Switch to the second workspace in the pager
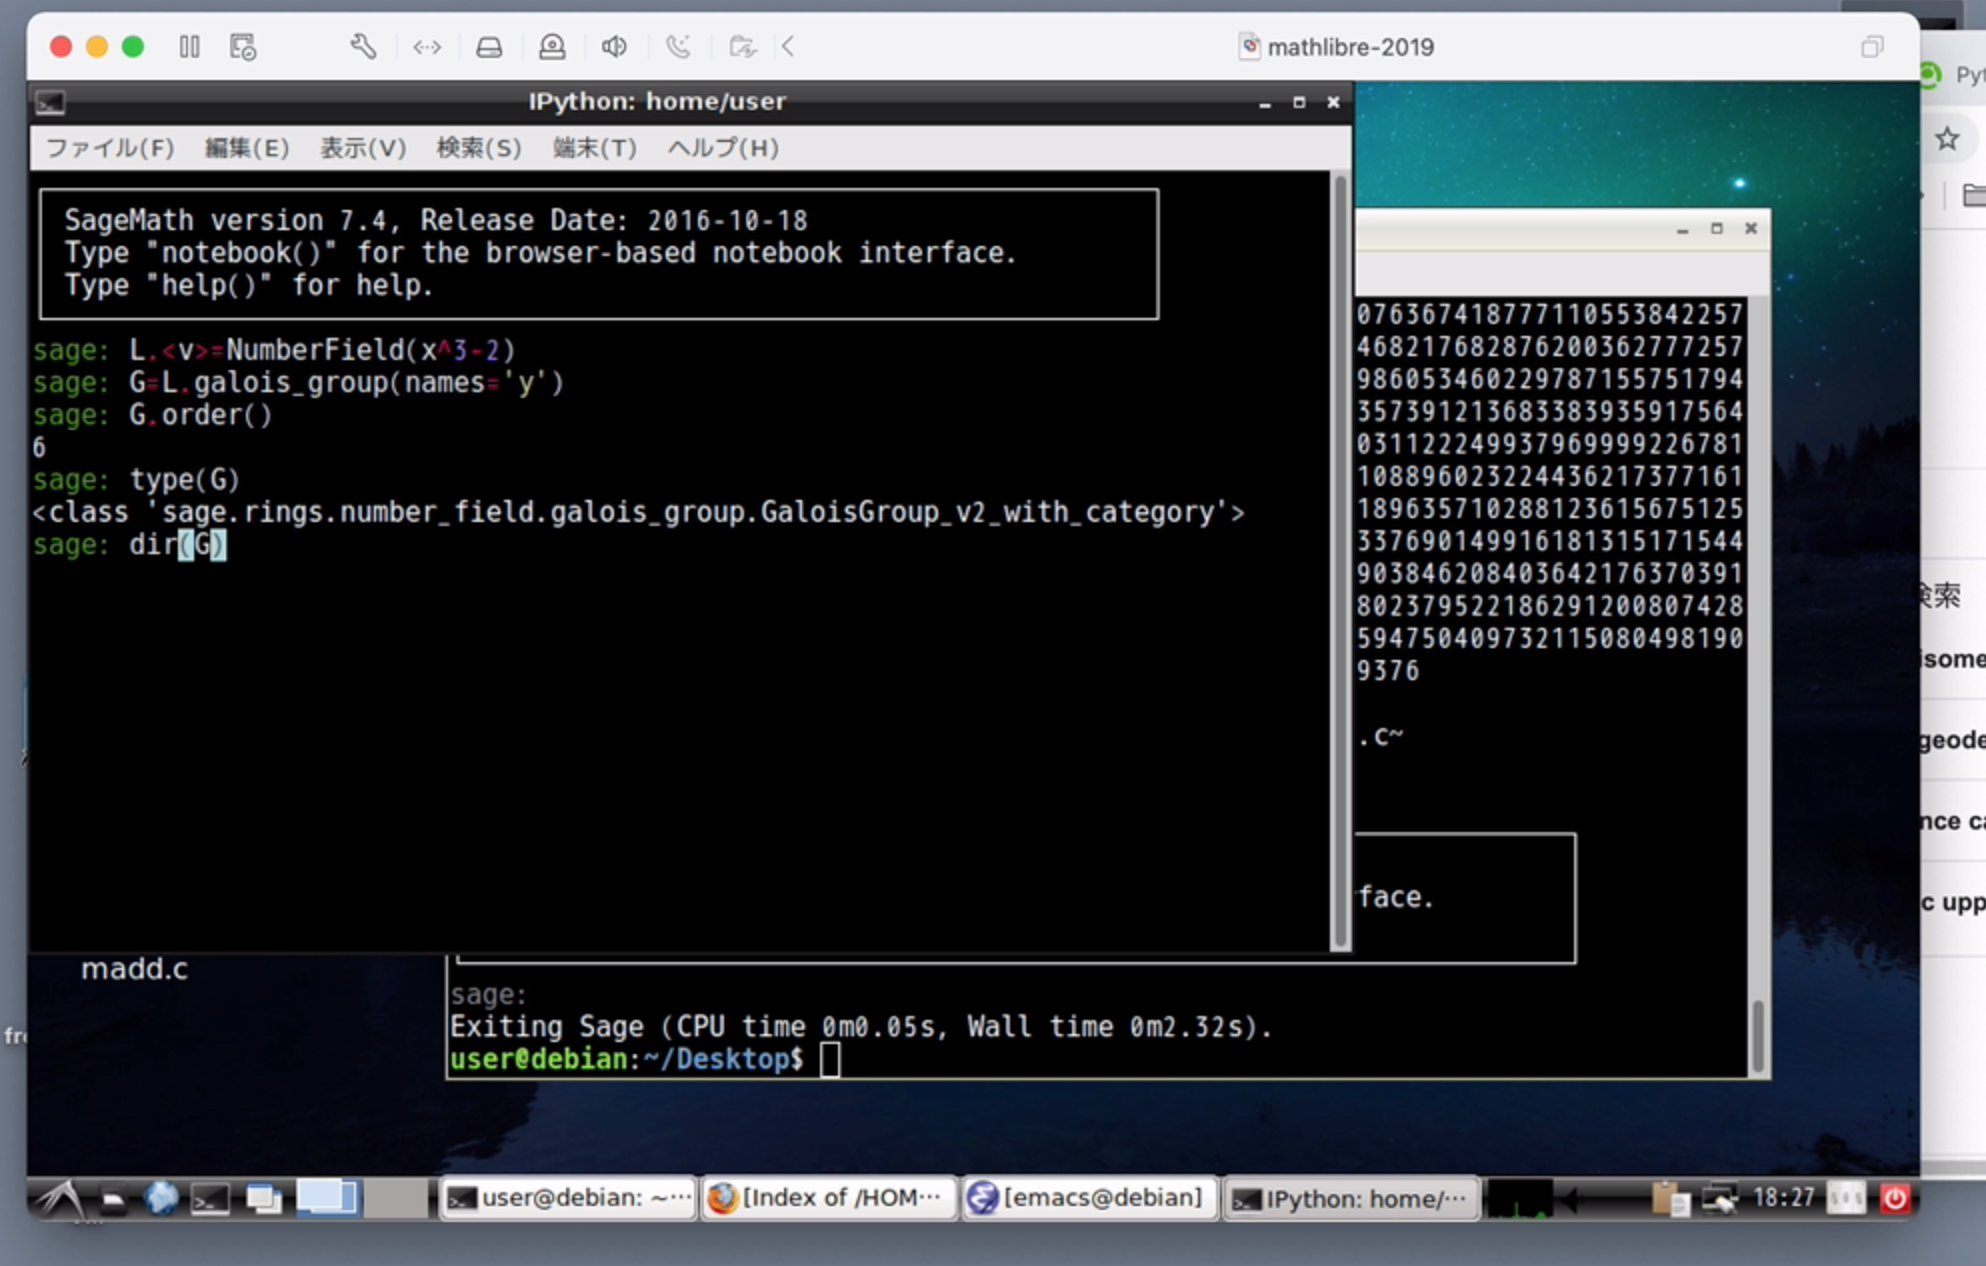Image resolution: width=1986 pixels, height=1266 pixels. [394, 1198]
